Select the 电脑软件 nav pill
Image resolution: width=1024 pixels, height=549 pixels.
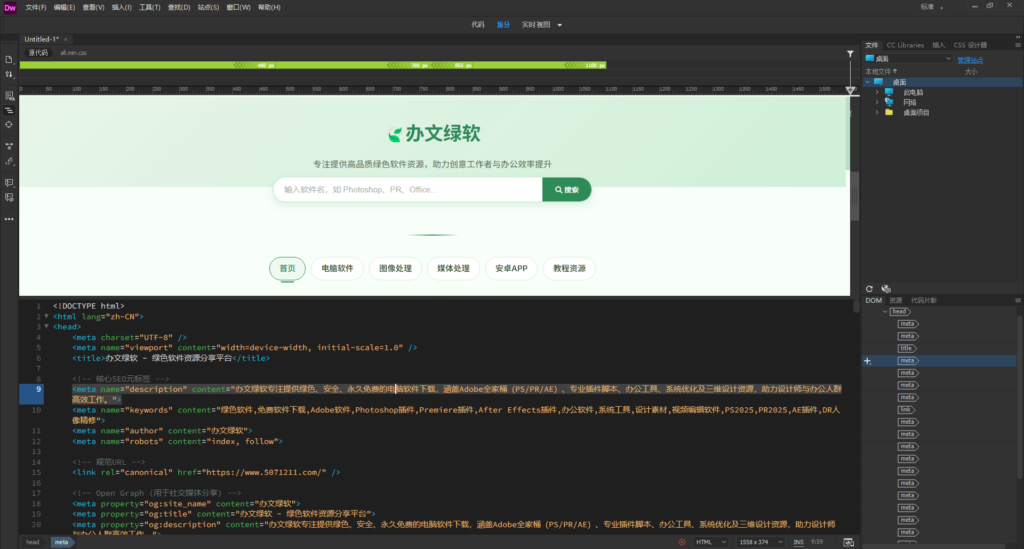coord(337,268)
